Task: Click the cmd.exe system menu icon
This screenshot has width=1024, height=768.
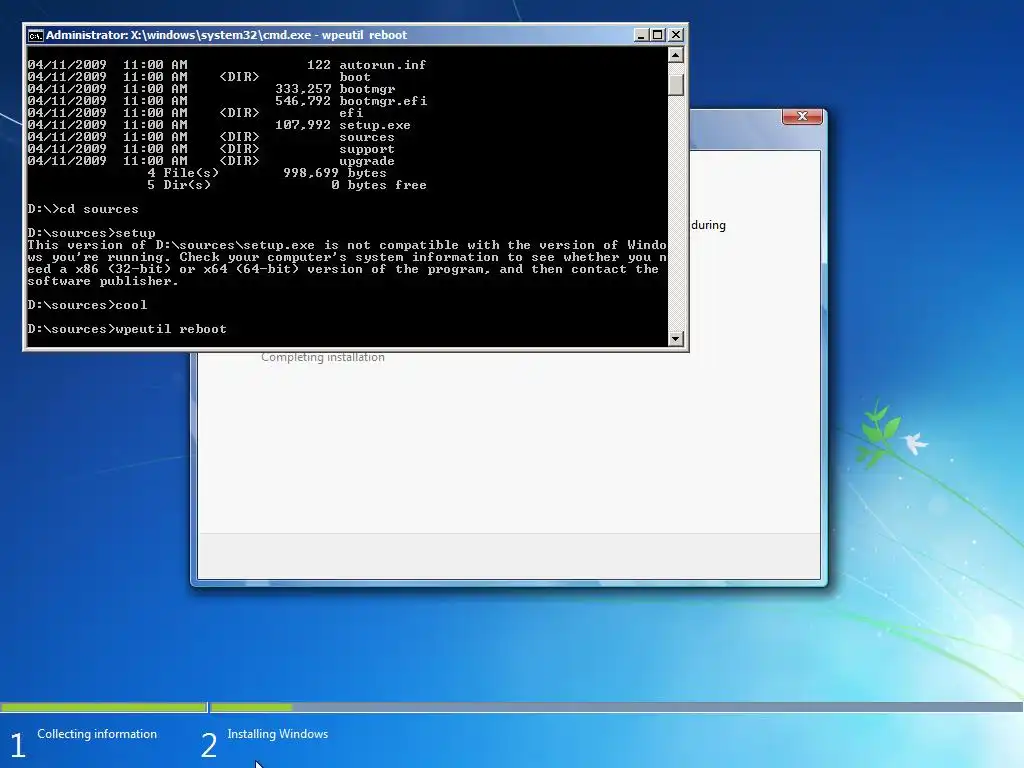Action: coord(35,35)
